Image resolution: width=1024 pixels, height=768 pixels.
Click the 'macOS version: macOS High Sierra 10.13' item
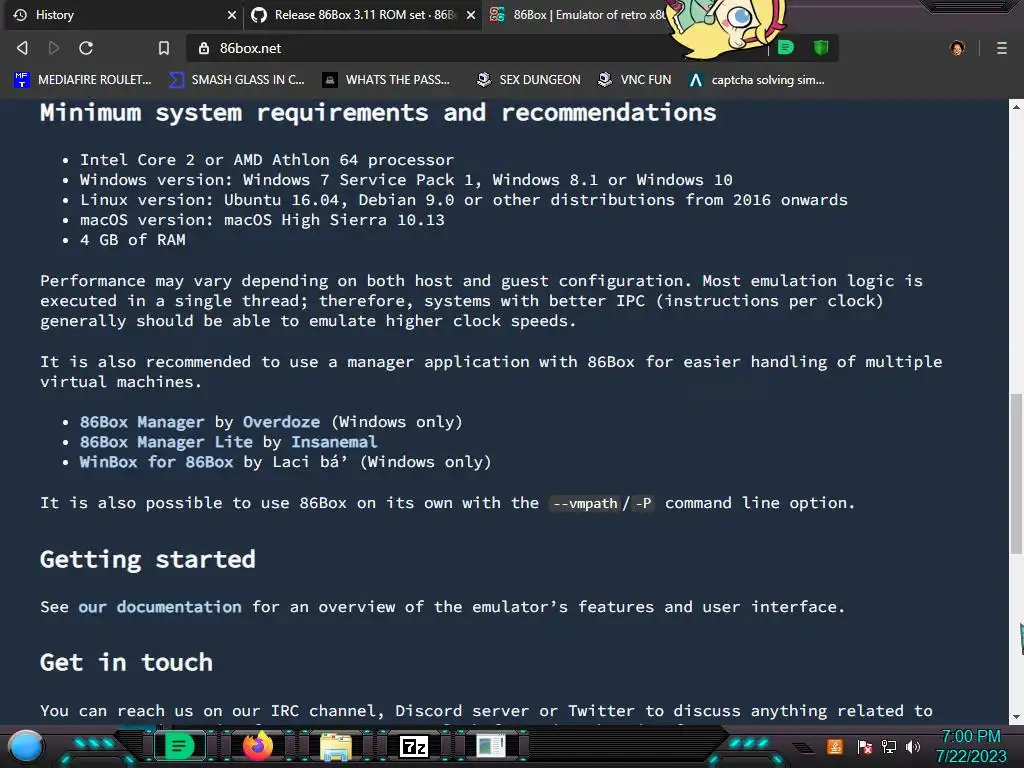pos(262,220)
